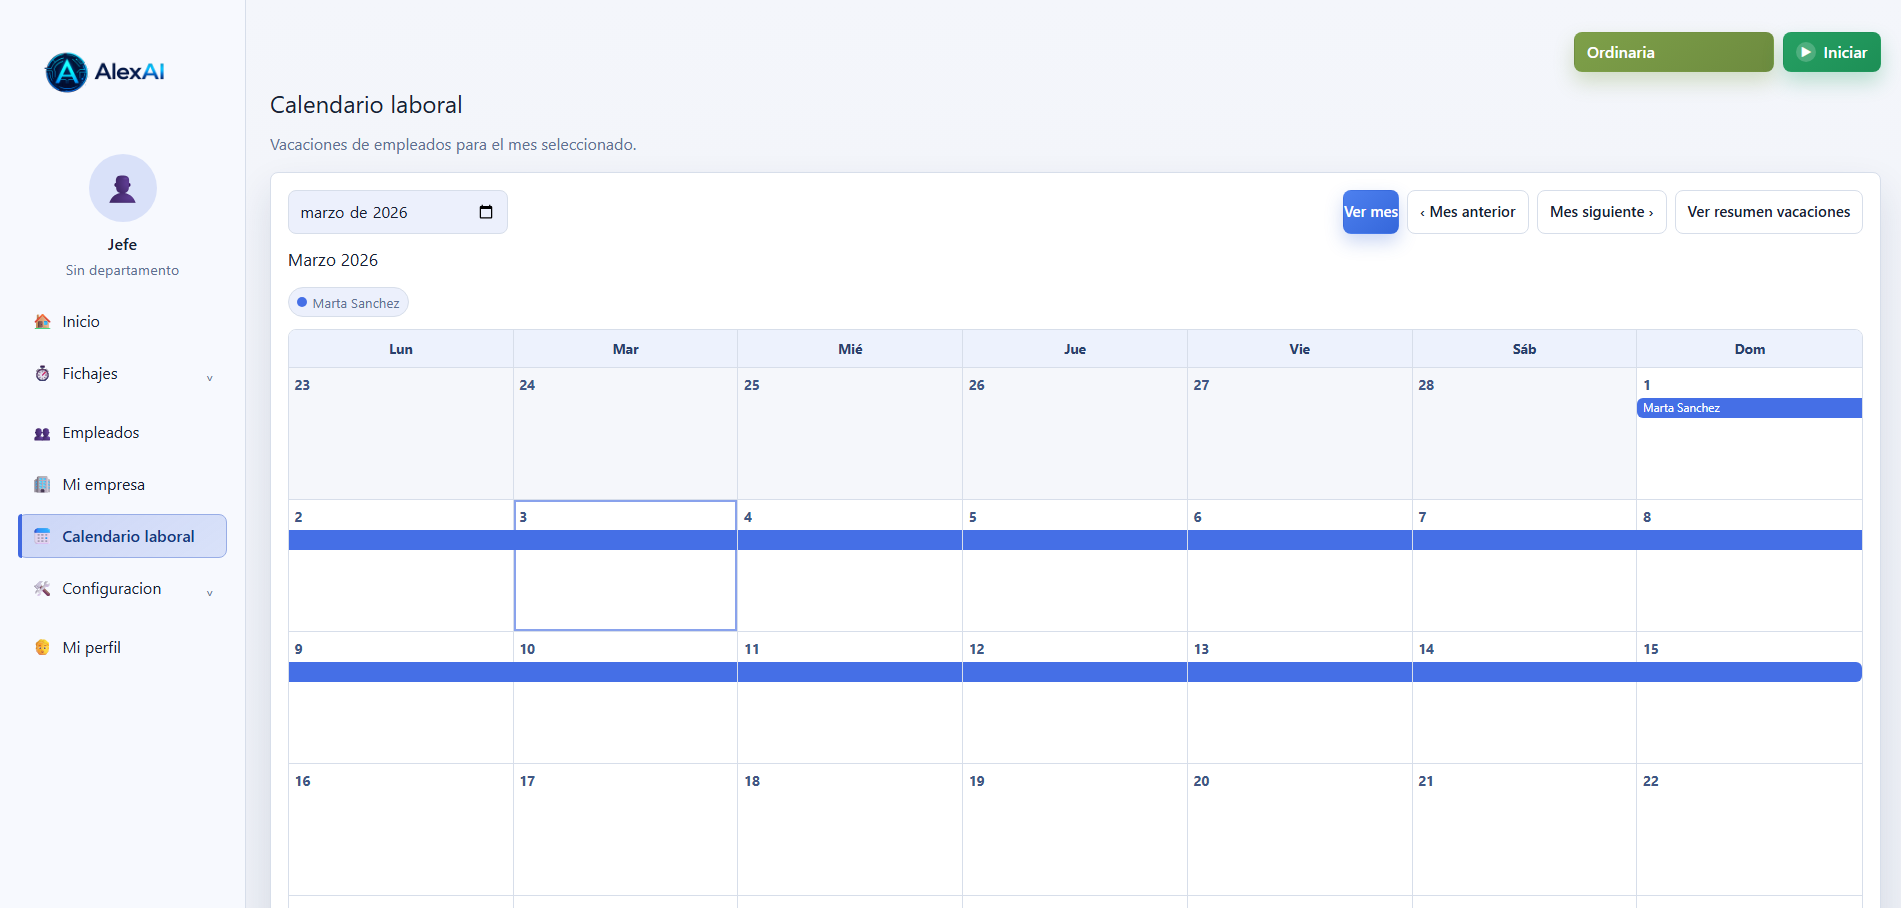1901x908 pixels.
Task: Open the month picker calendar icon
Action: pyautogui.click(x=486, y=212)
